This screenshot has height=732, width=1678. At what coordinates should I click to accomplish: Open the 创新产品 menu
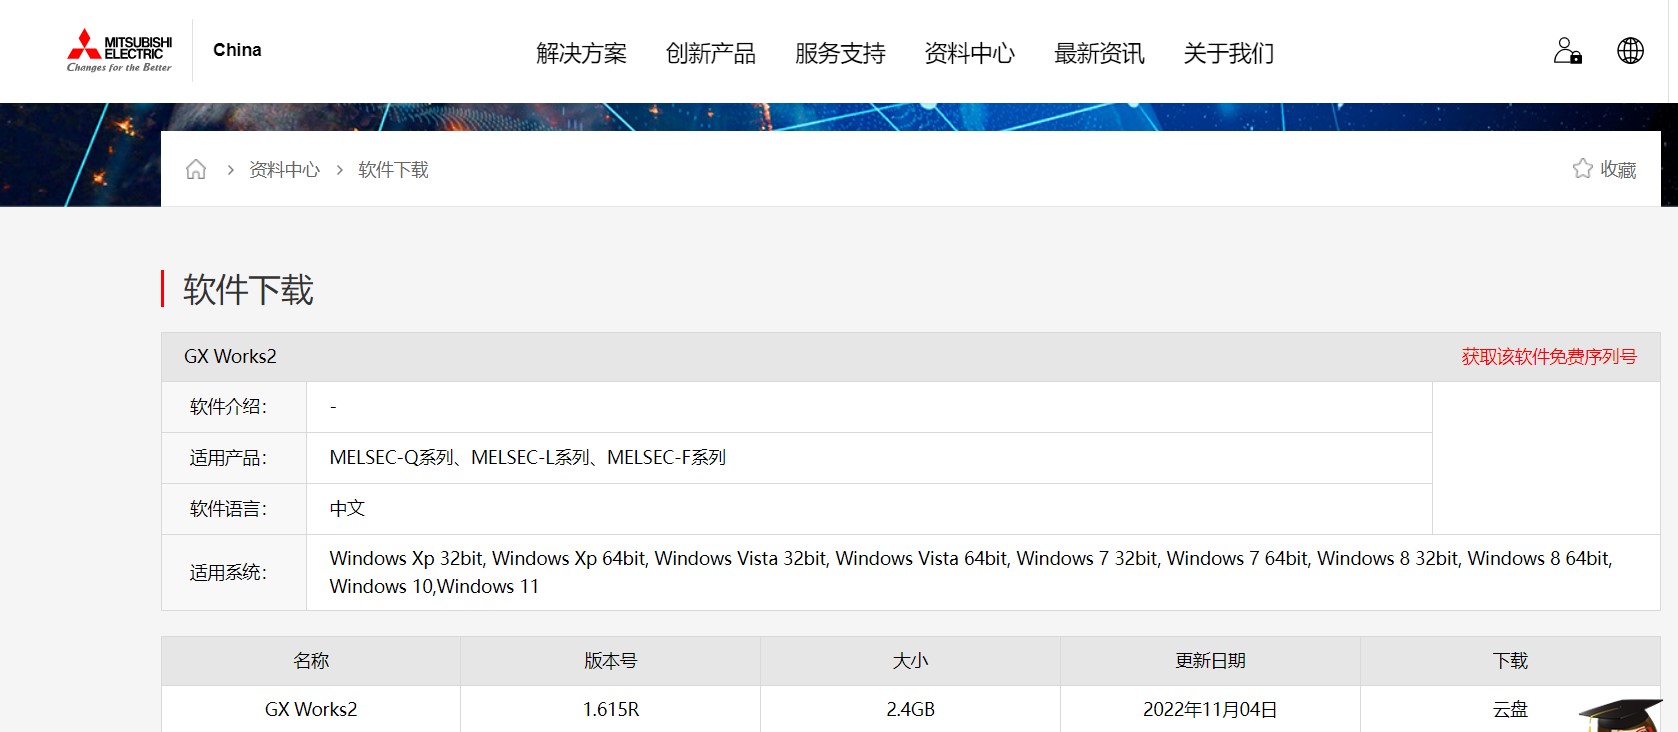[x=710, y=53]
